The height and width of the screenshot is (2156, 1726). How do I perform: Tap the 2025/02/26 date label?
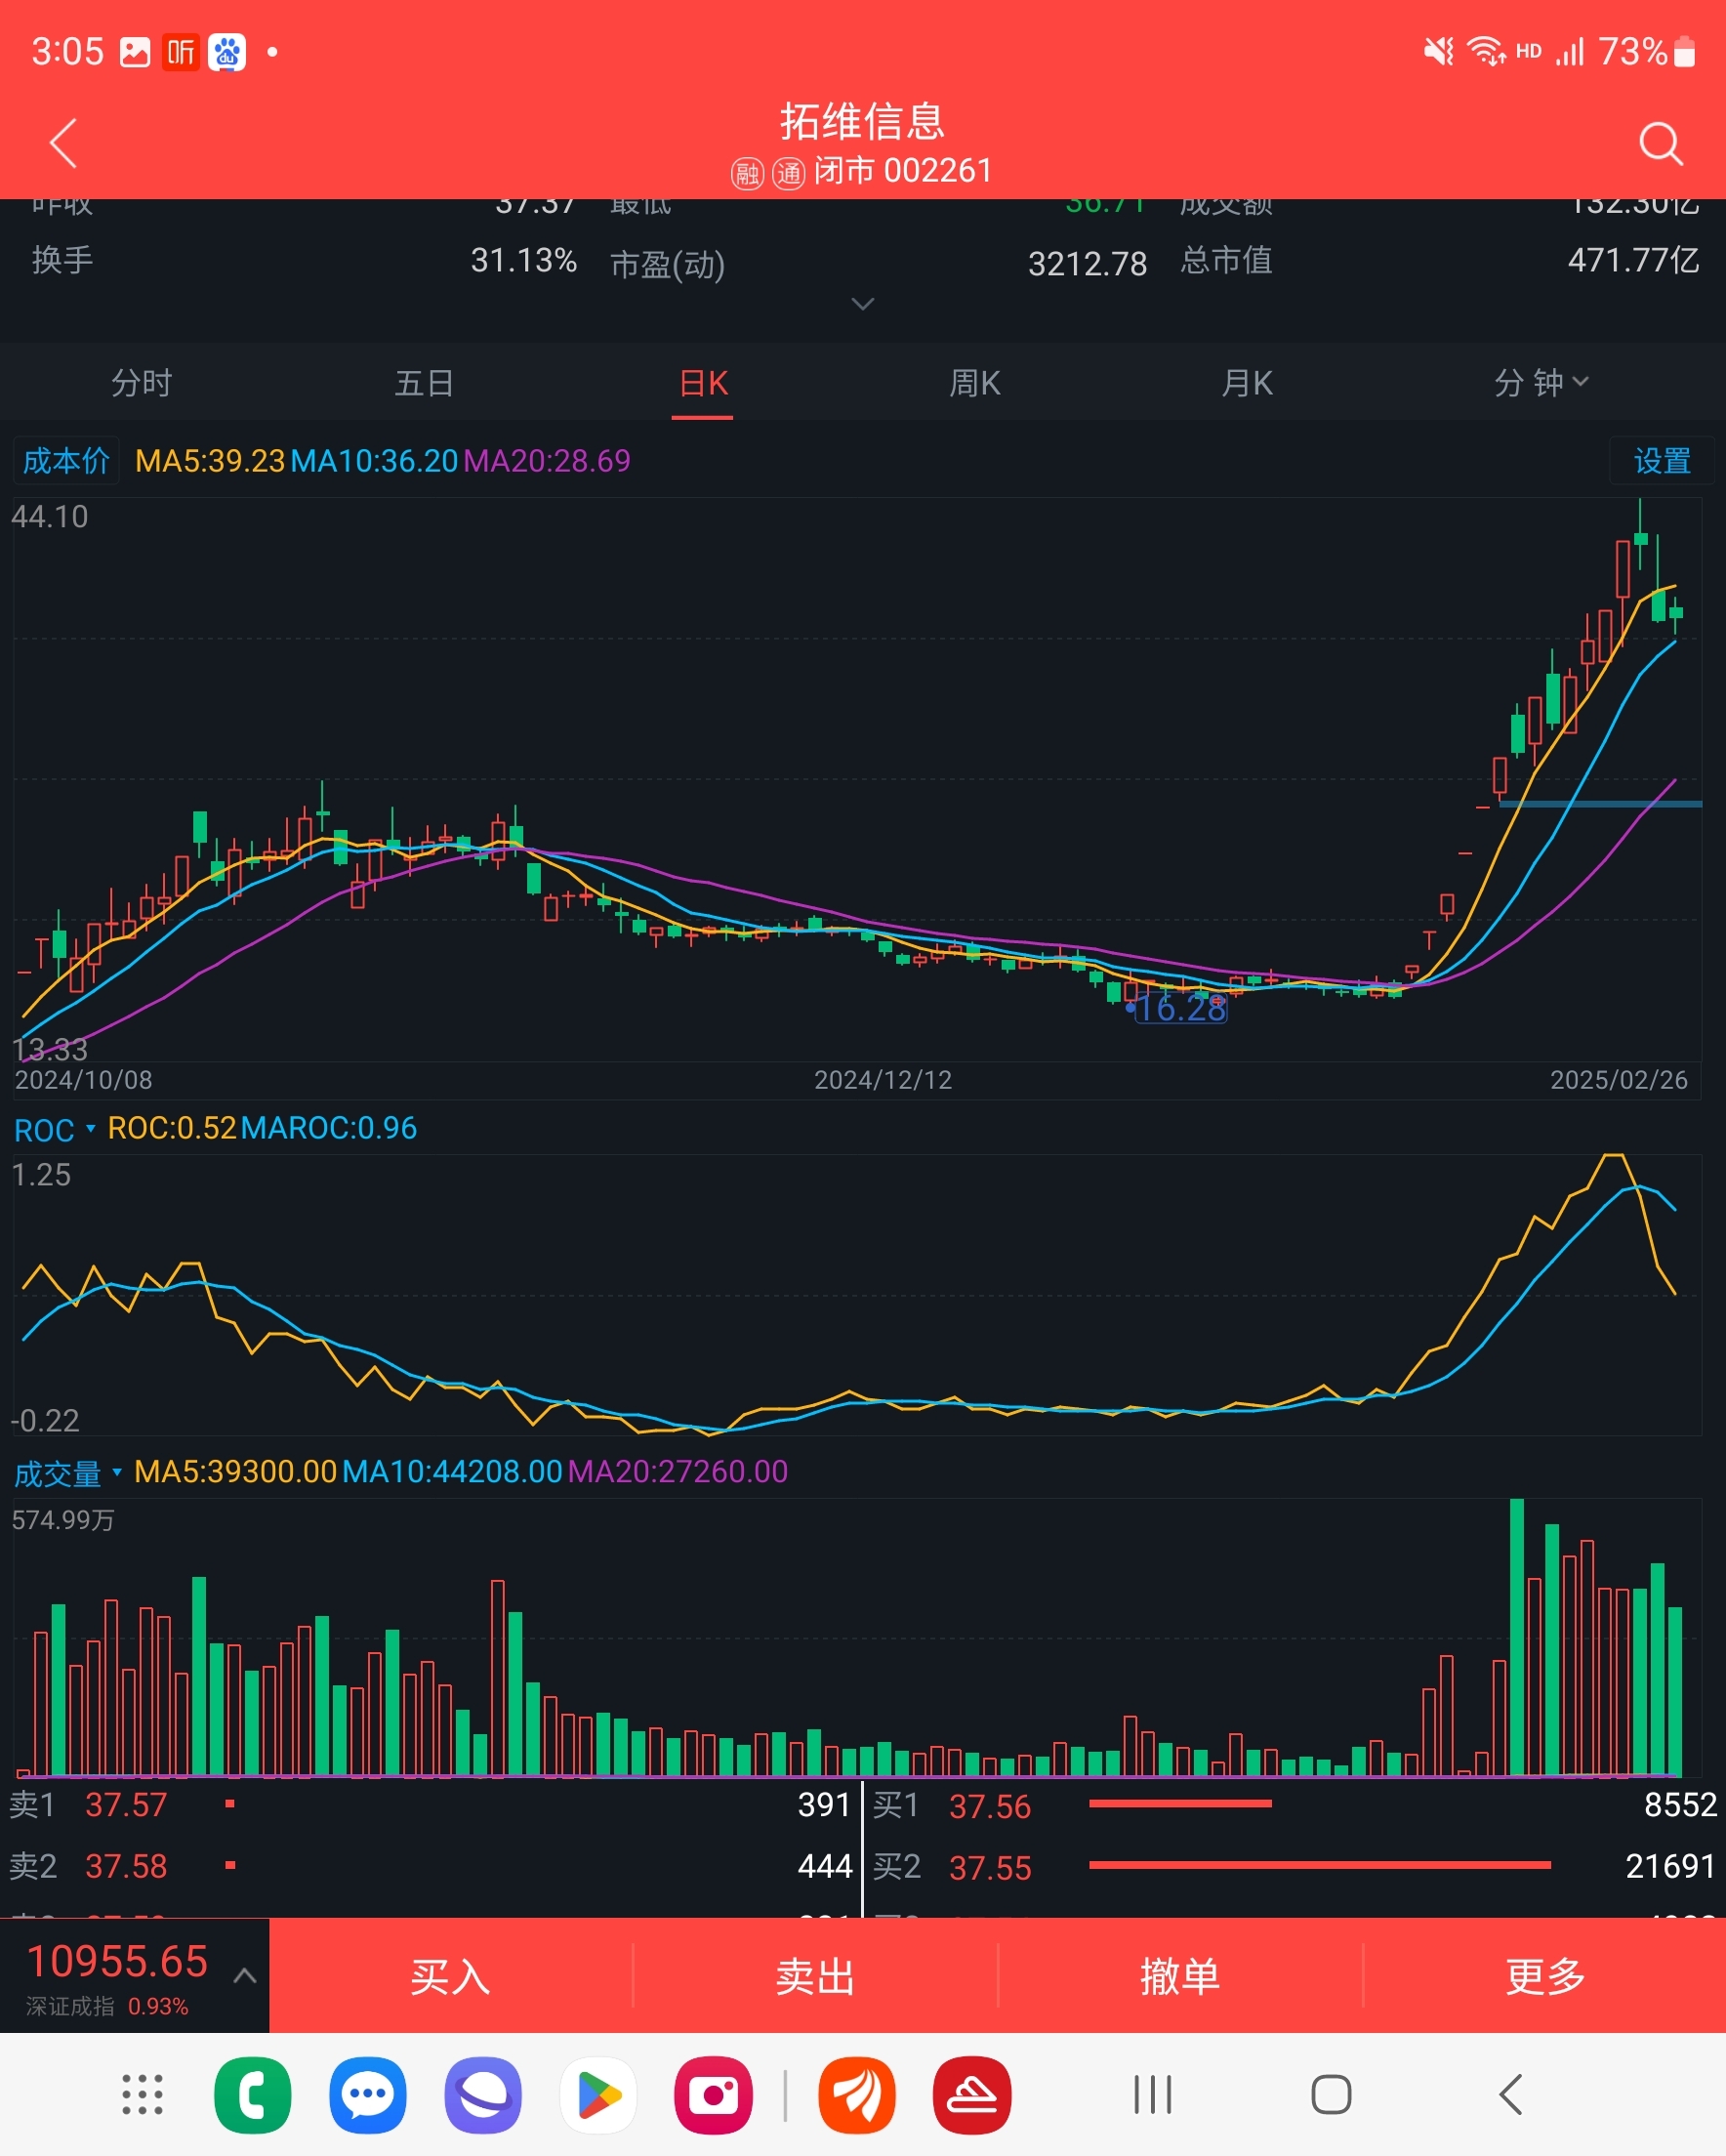pos(1618,1080)
